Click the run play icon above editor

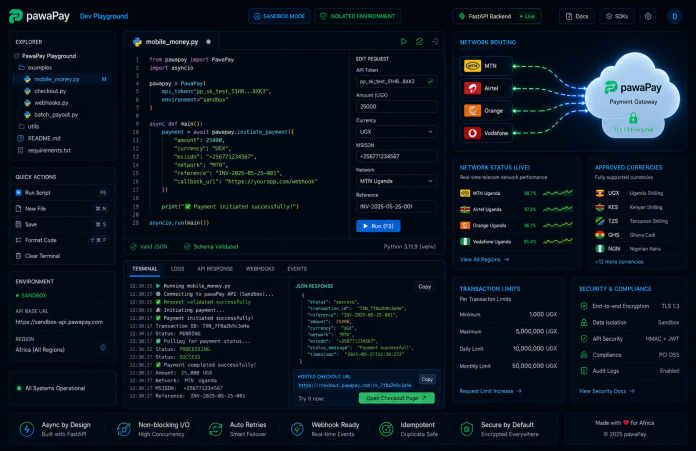click(x=403, y=41)
